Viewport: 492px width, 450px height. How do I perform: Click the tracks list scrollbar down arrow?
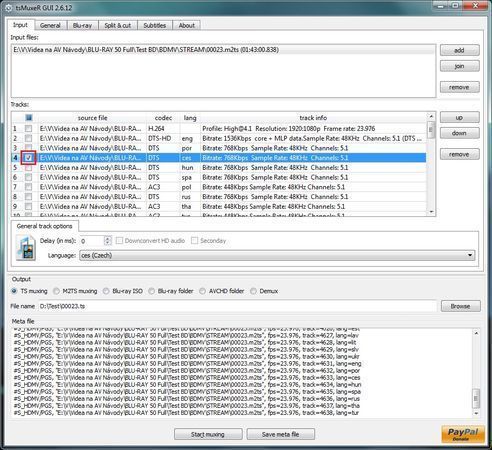point(431,212)
